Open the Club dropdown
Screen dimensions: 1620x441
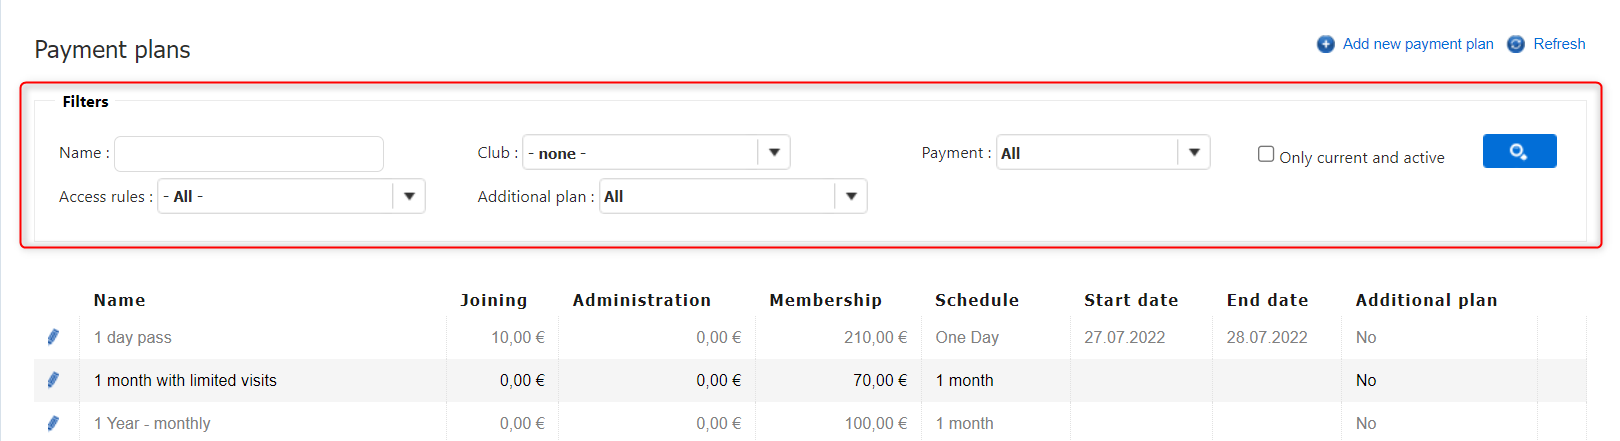[x=774, y=152]
